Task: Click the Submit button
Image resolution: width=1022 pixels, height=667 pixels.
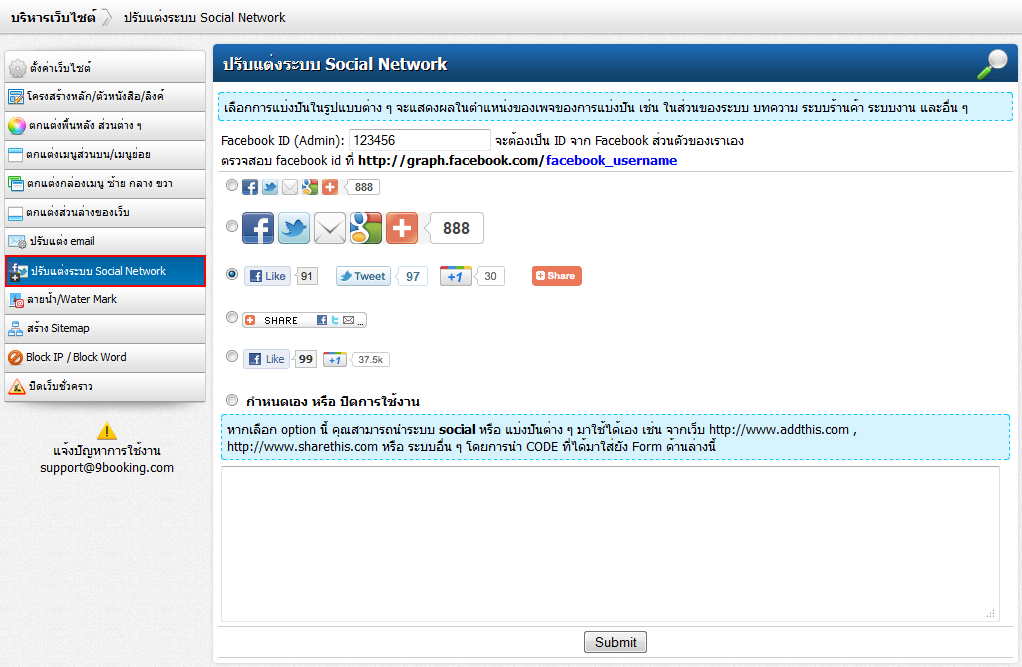Action: tap(615, 642)
